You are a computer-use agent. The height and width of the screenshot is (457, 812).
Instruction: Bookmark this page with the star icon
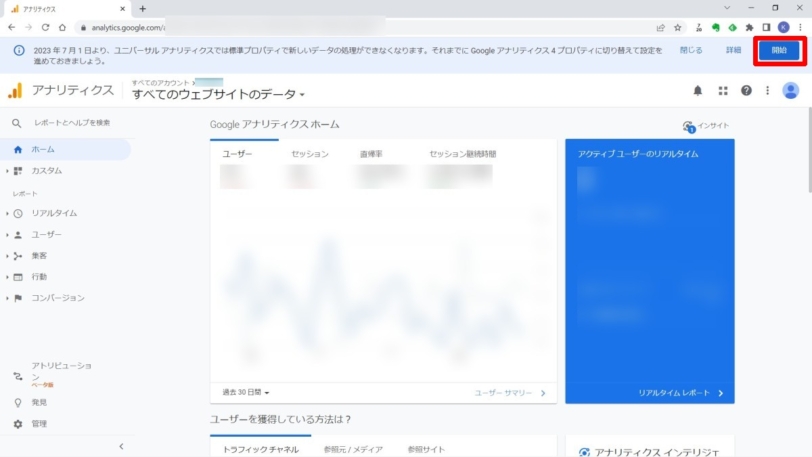tap(677, 27)
